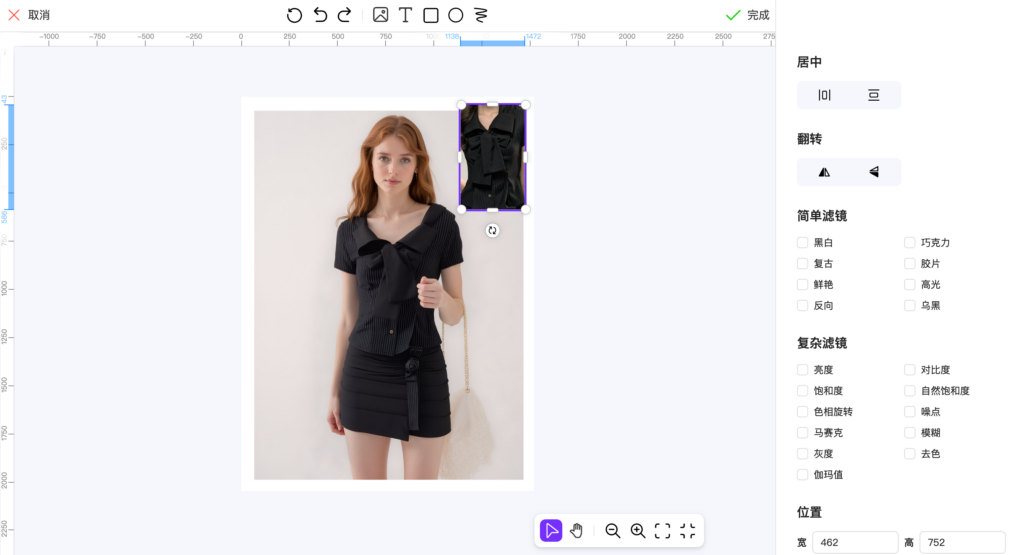Click the 高 height input field

coord(962,543)
